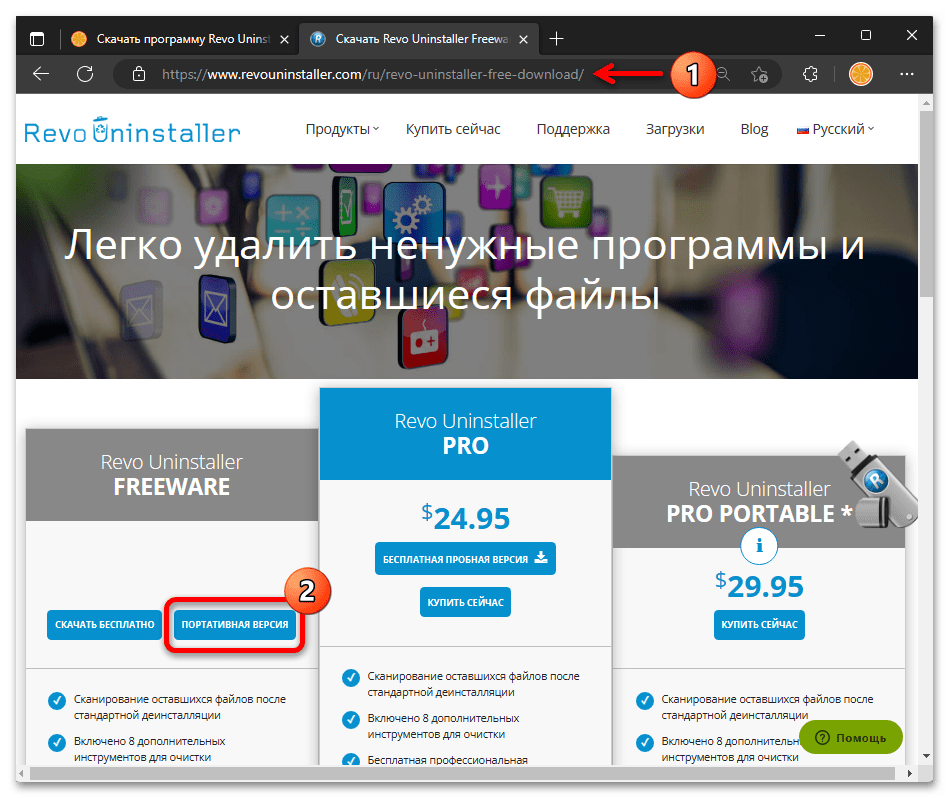The image size is (949, 798).
Task: Click Купить сейчас under Pro Portable $29.95
Action: 759,625
